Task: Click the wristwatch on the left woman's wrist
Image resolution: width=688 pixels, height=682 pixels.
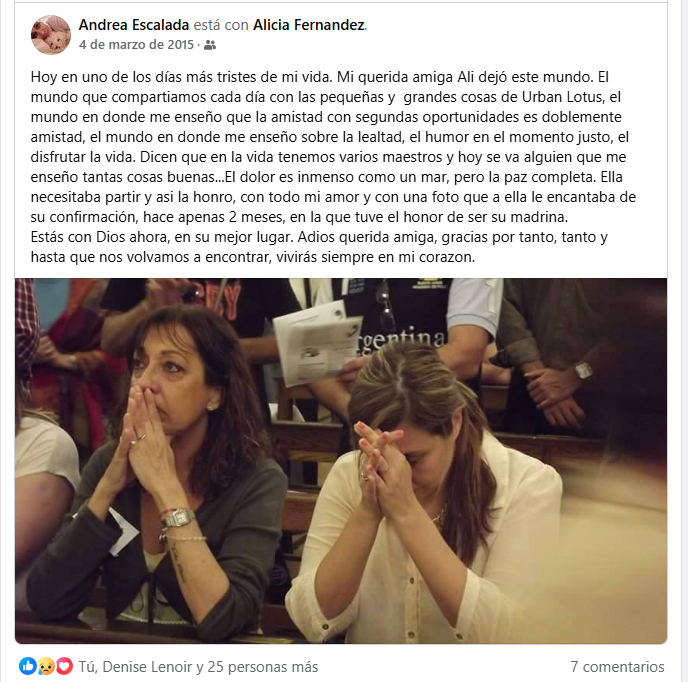Action: click(176, 517)
